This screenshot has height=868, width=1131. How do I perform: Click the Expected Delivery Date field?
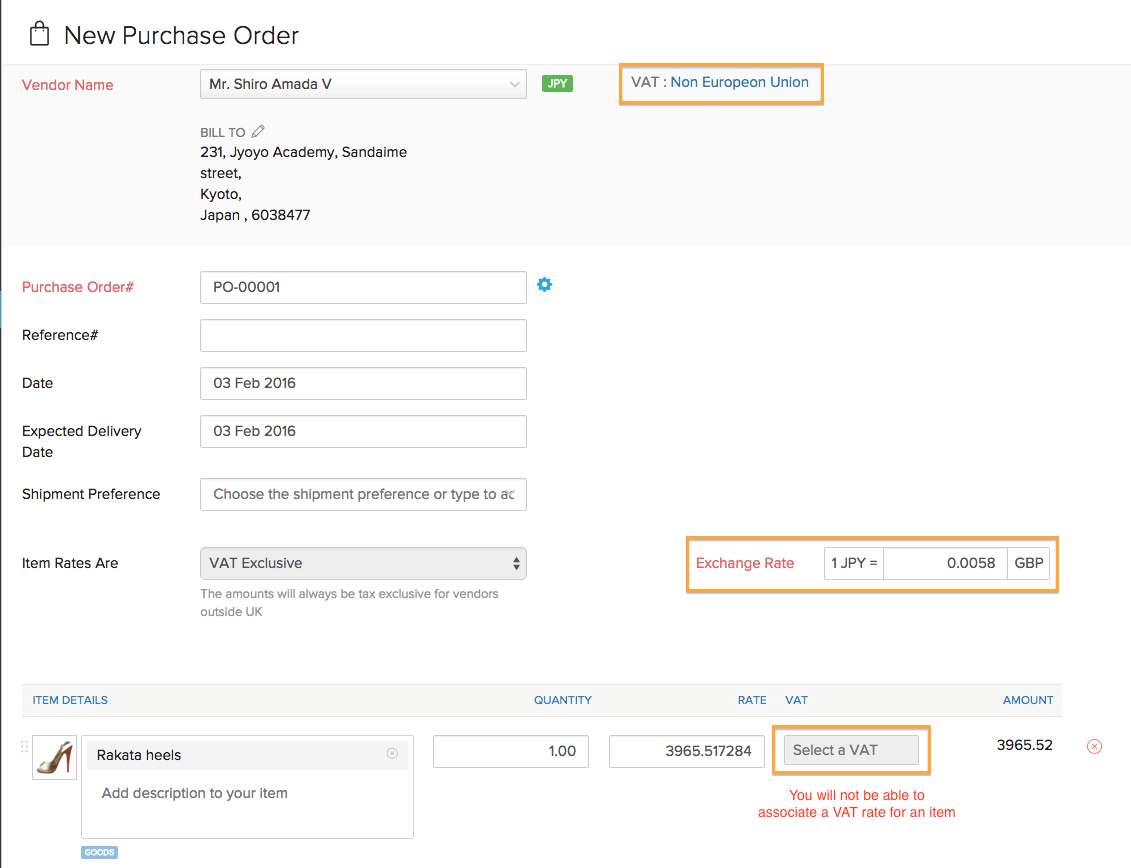(x=363, y=431)
